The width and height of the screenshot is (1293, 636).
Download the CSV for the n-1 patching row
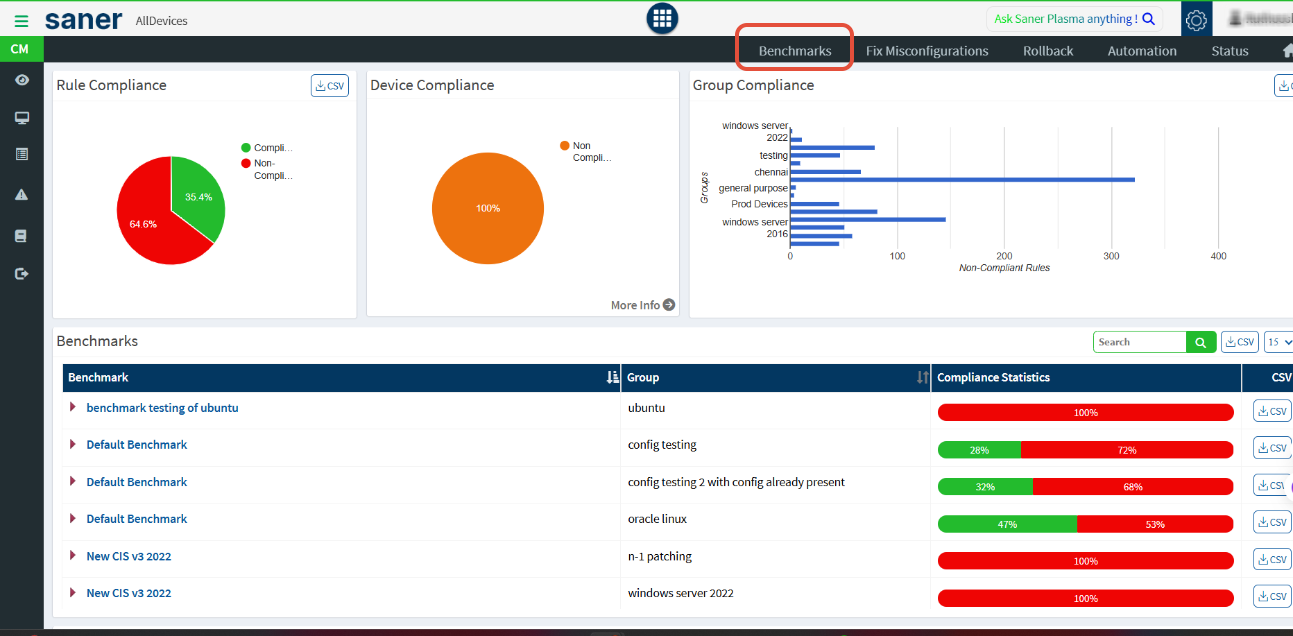(1272, 559)
